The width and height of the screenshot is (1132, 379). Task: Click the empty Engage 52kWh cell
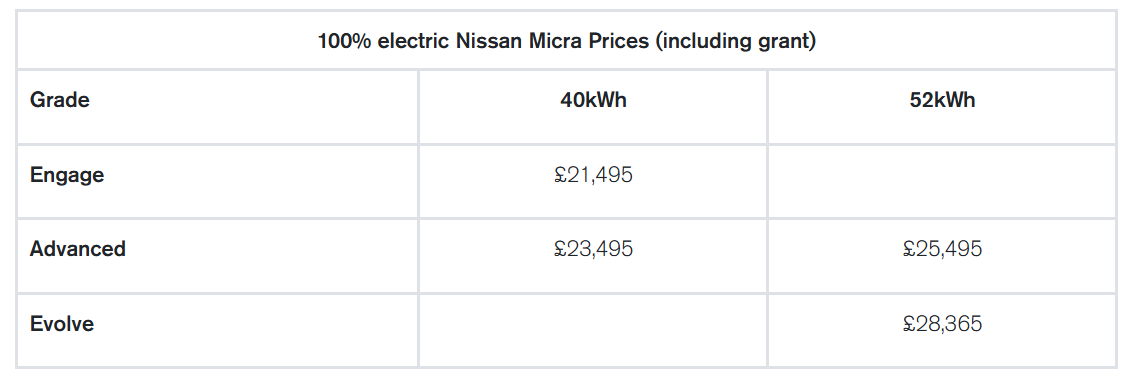[x=942, y=181]
